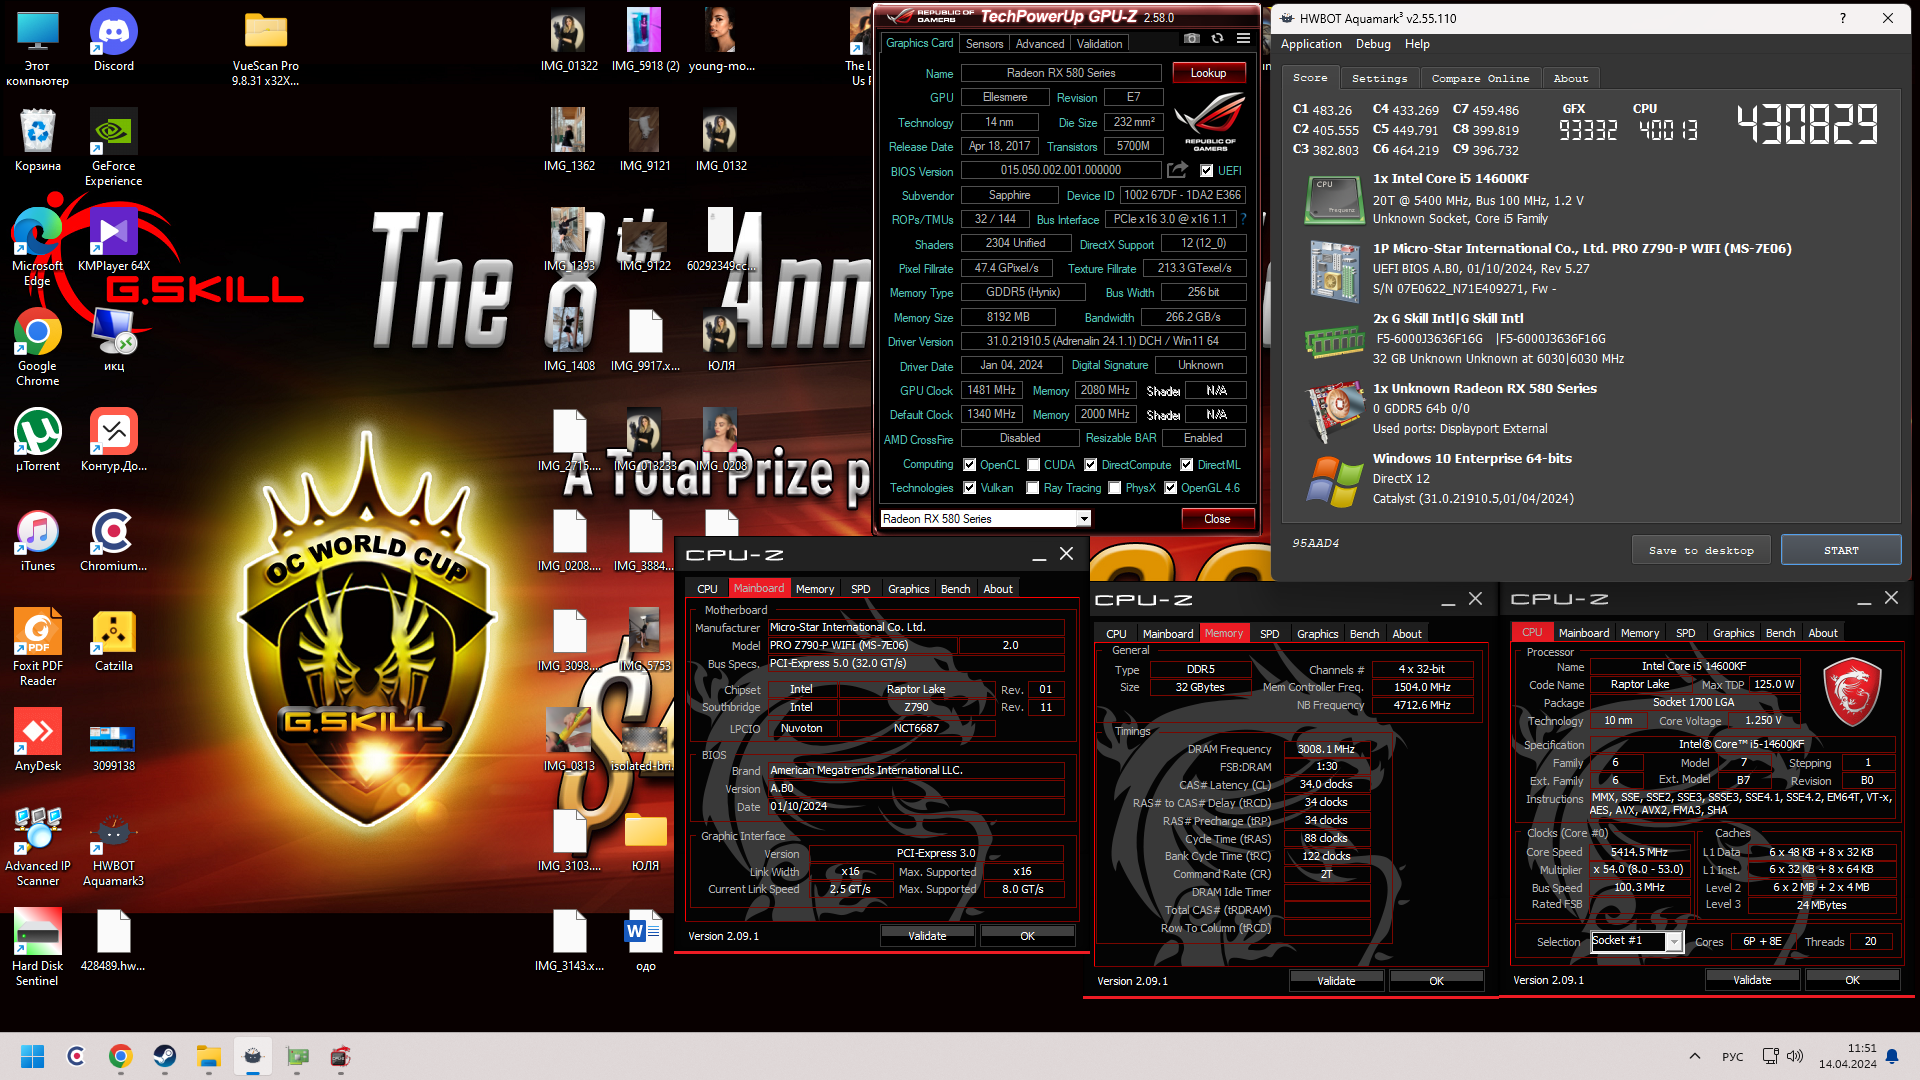Click the Lookup button in GPU-Z

1208,73
